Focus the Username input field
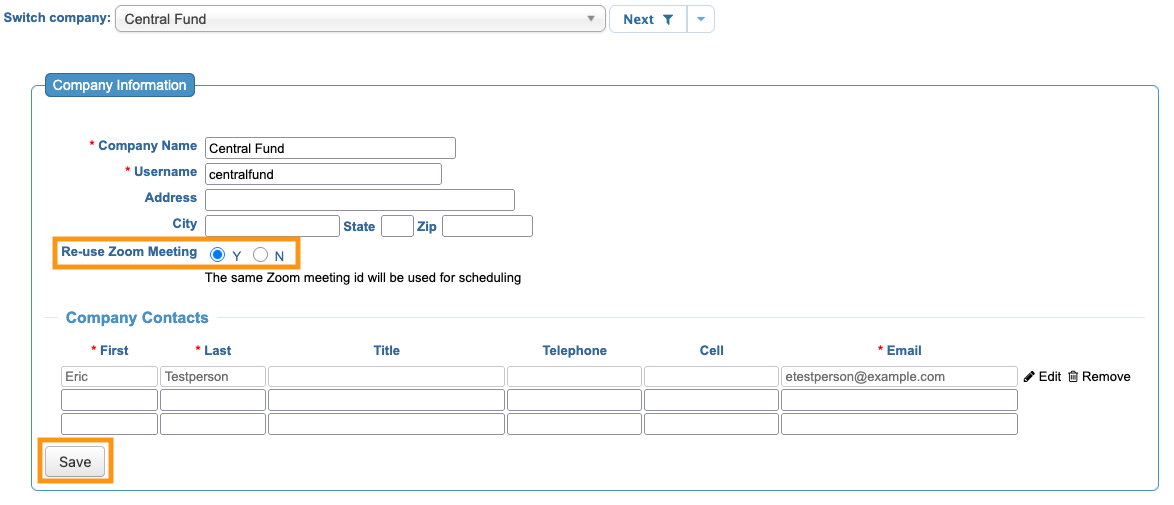Image resolution: width=1174 pixels, height=505 pixels. click(x=323, y=174)
